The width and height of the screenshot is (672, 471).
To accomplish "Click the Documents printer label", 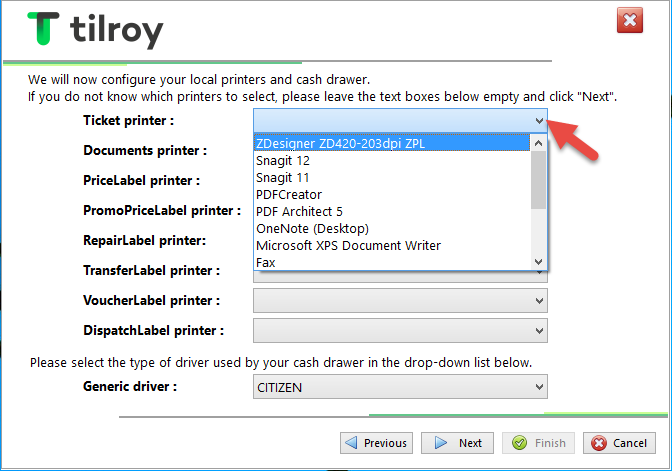I will point(145,150).
